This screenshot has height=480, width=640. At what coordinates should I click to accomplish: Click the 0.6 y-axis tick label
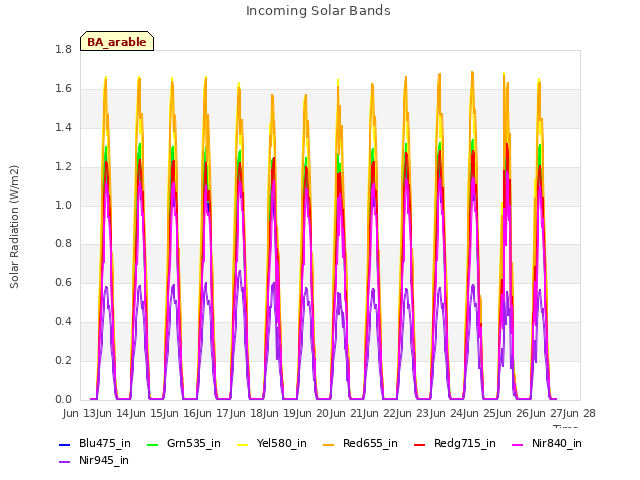point(63,282)
